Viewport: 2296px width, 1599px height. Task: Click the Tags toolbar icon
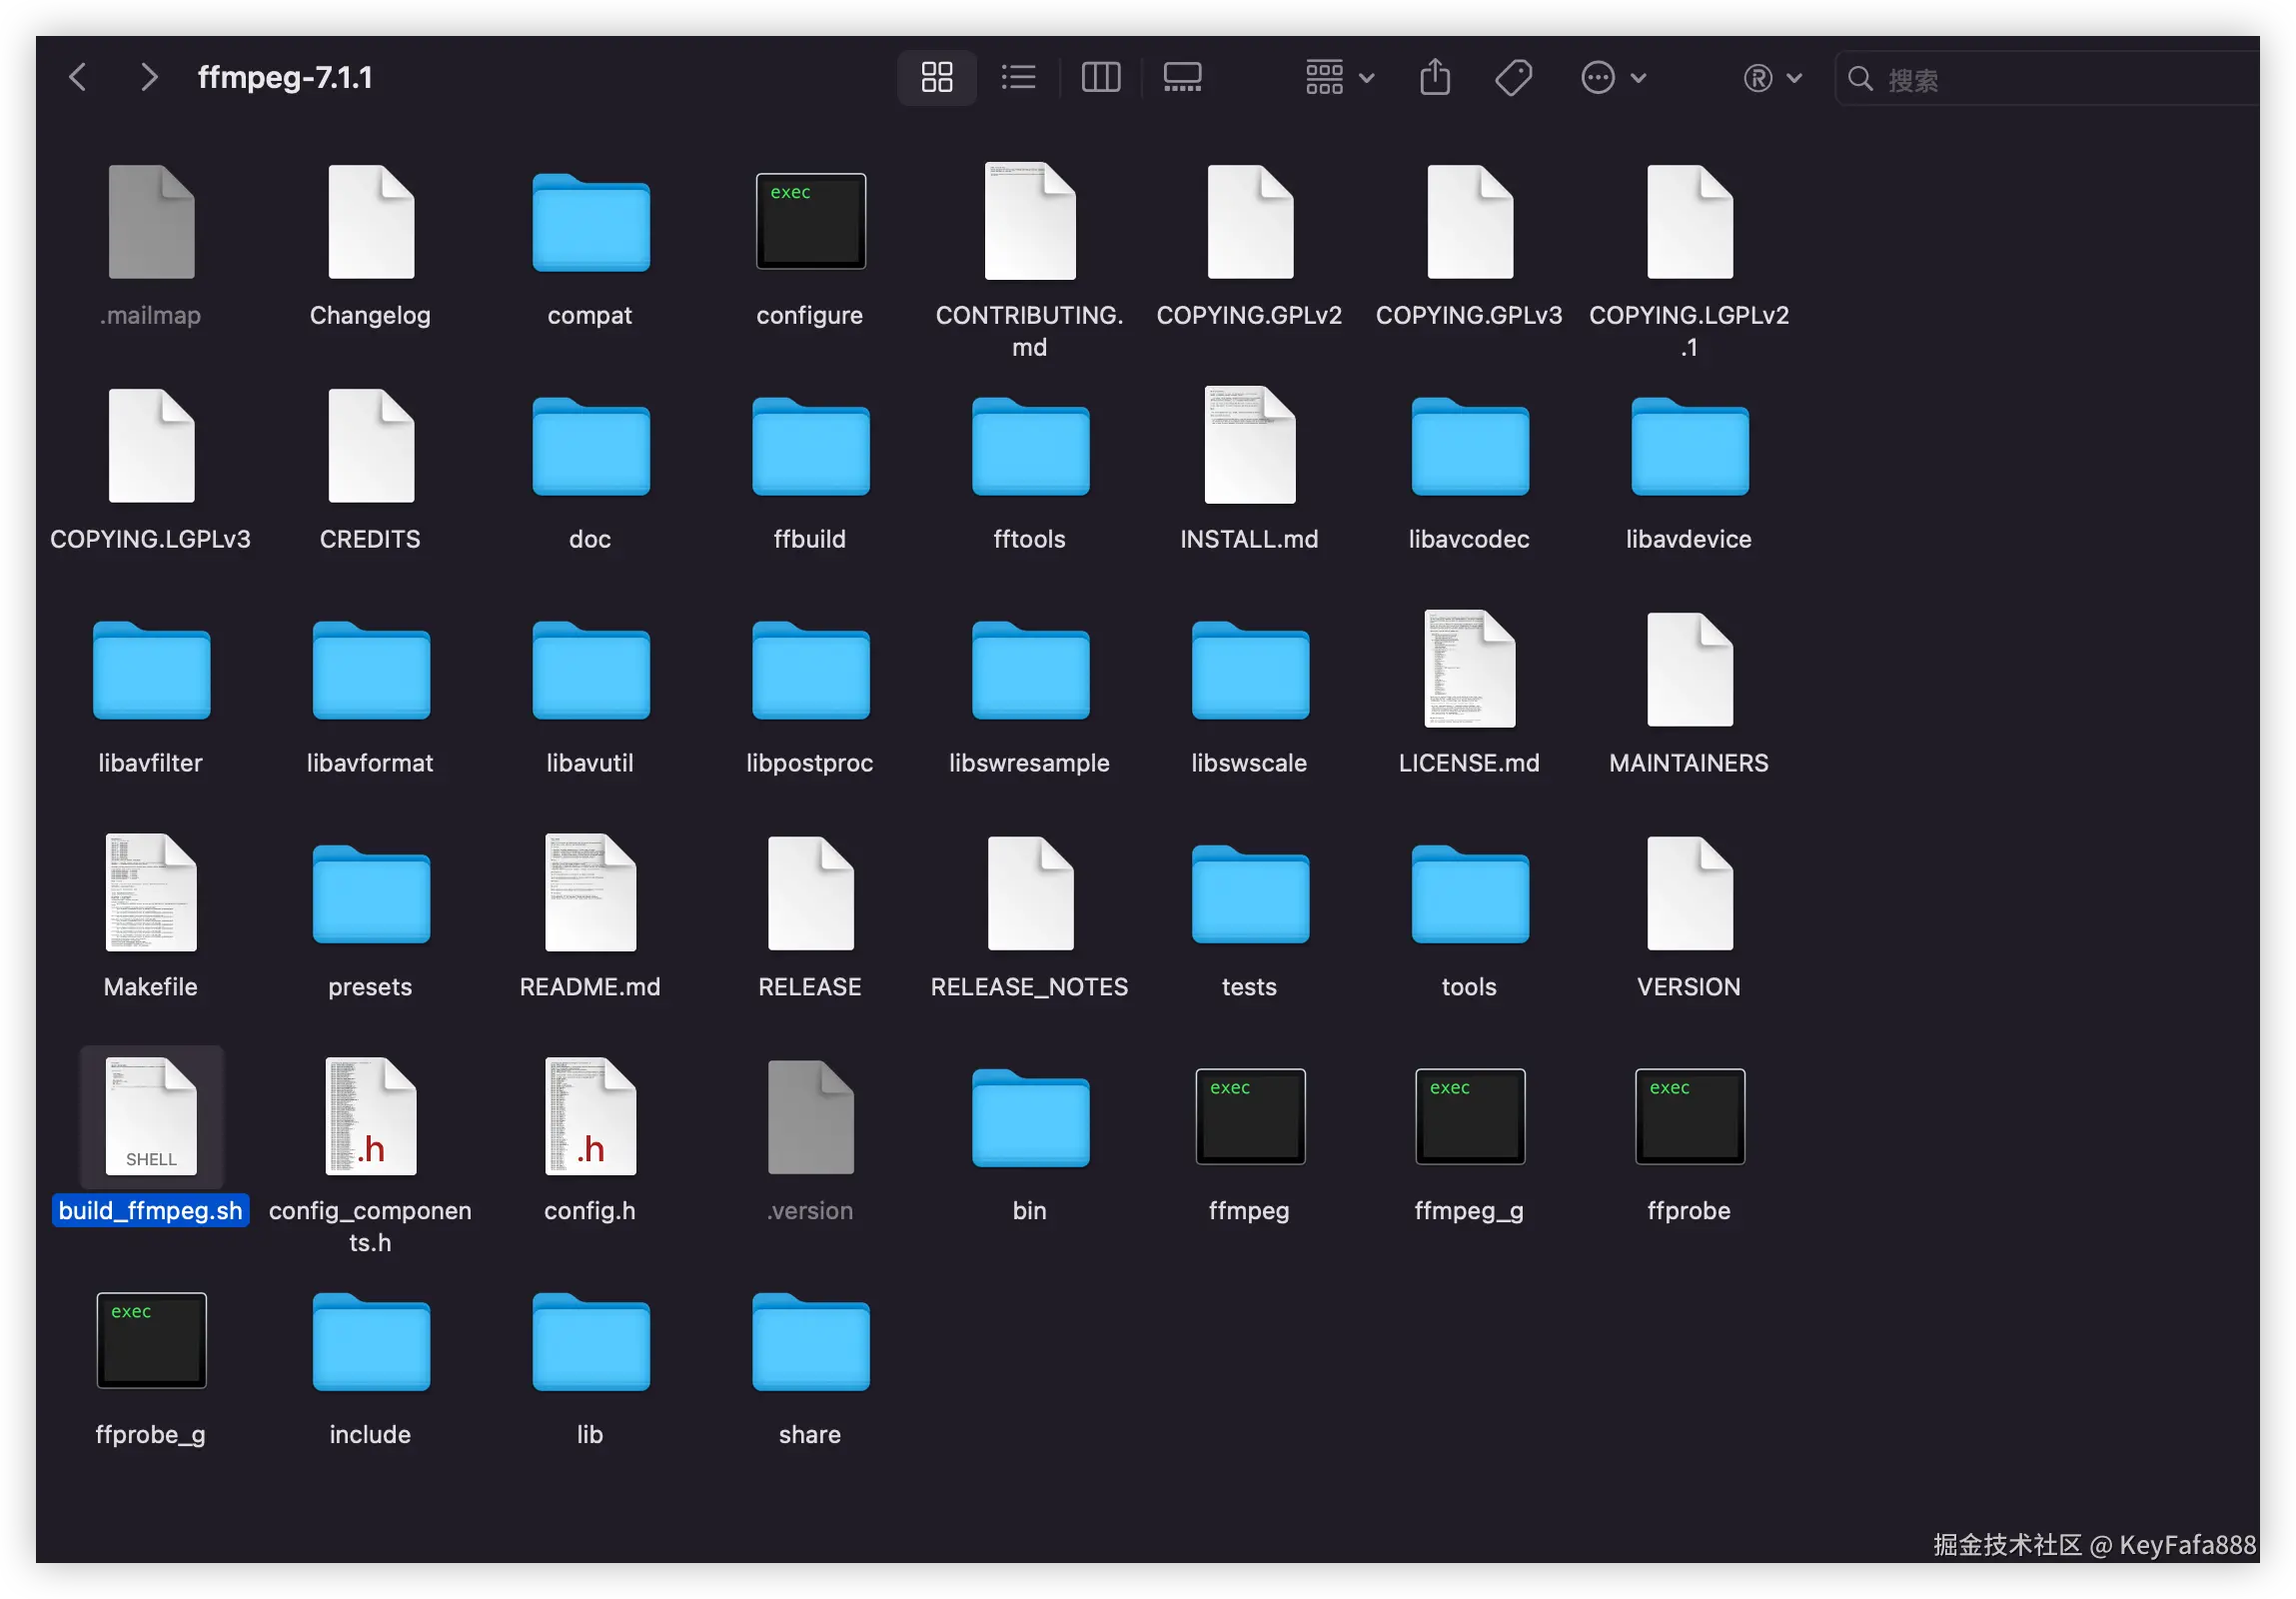click(1513, 77)
